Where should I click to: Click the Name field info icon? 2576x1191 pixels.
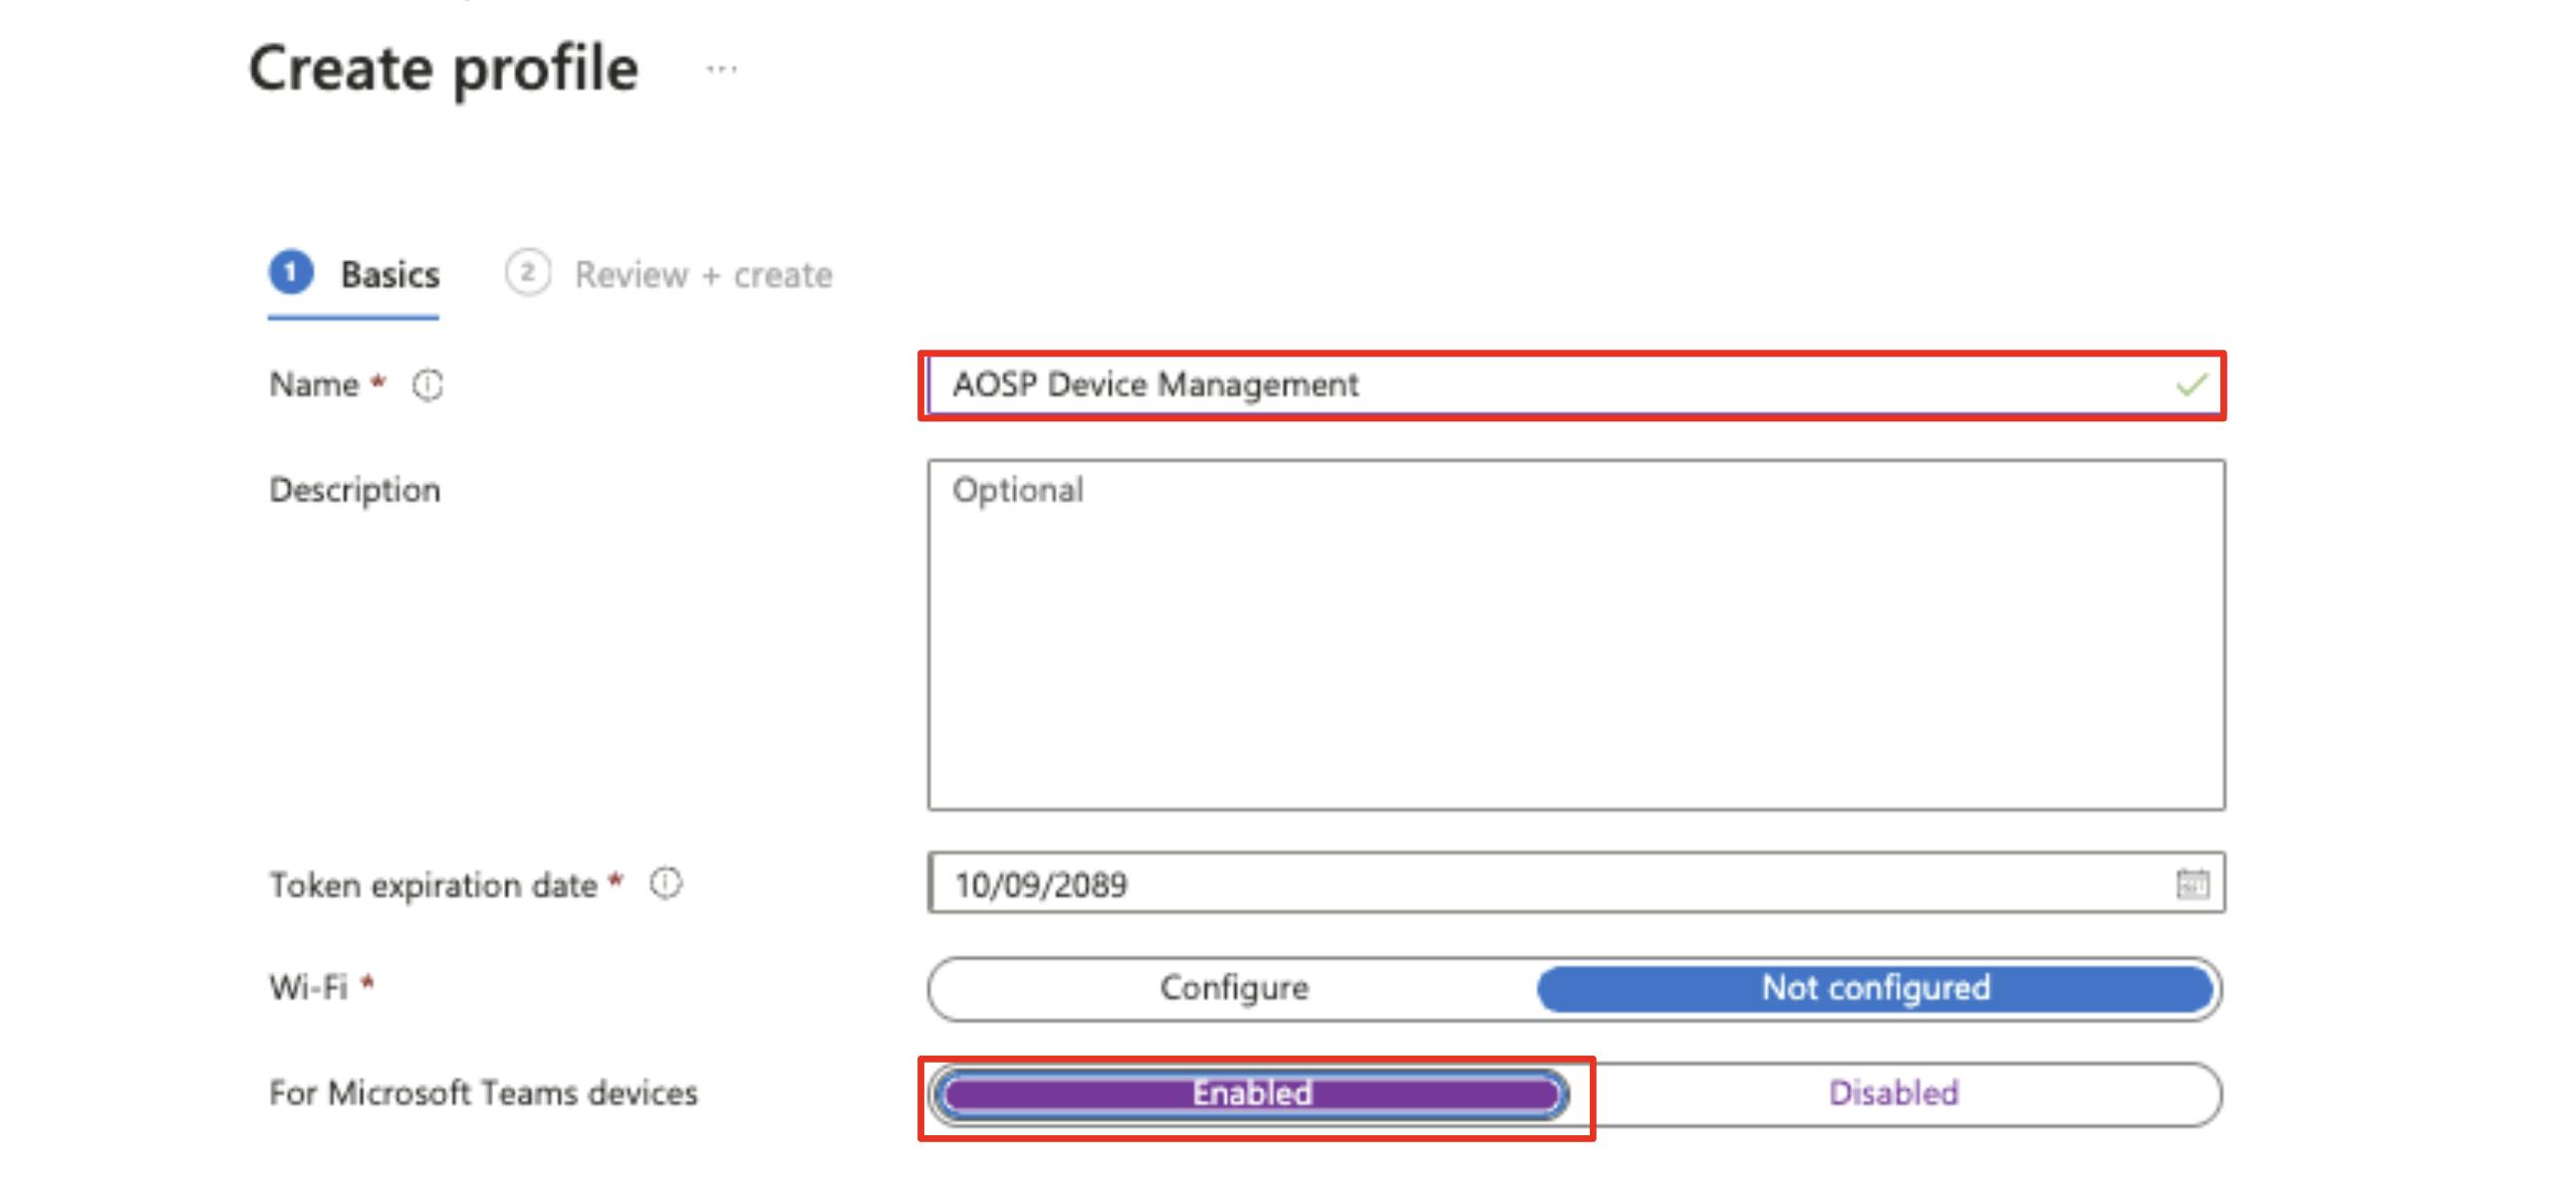click(x=428, y=385)
